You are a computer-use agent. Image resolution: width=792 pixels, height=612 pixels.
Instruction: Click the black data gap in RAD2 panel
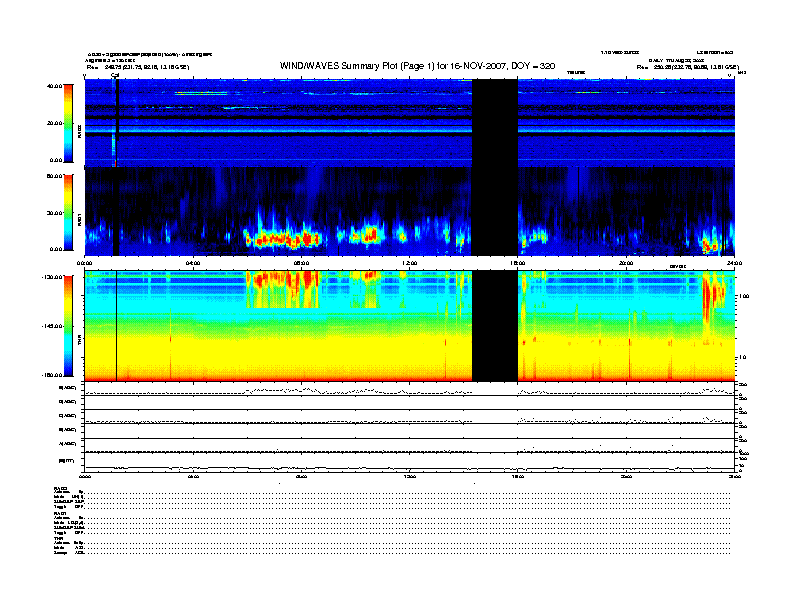tap(494, 123)
